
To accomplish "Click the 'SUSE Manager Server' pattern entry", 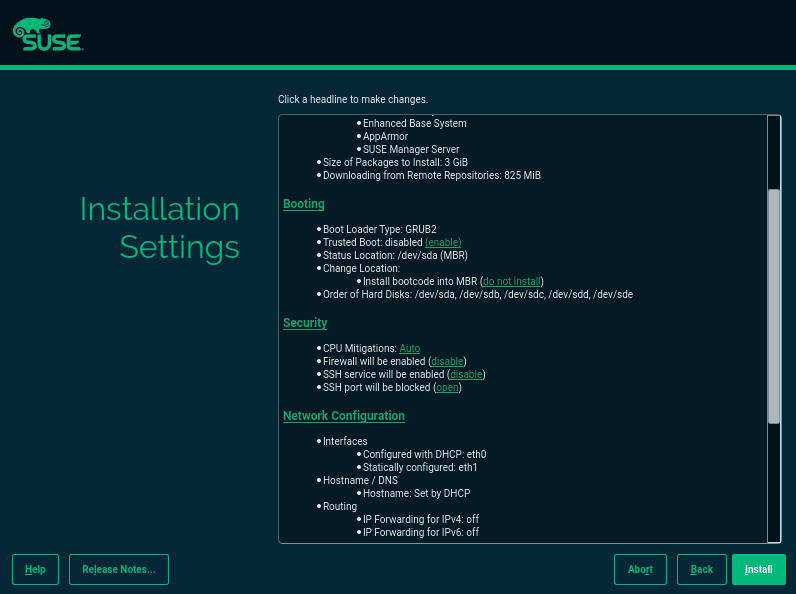I will [411, 150].
